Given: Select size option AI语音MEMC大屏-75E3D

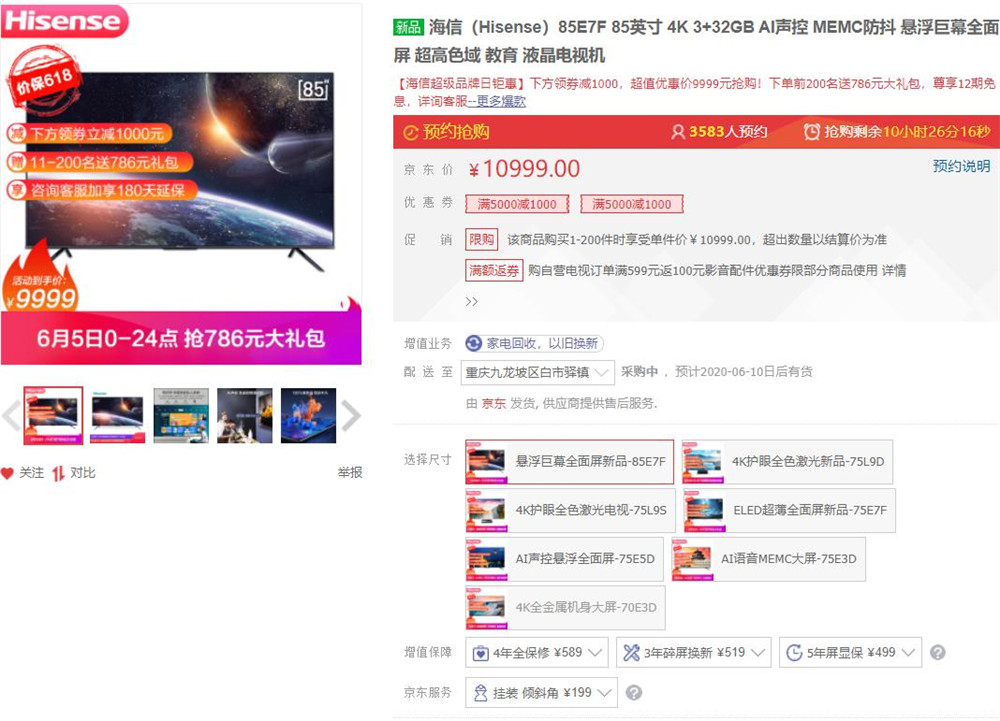Looking at the screenshot, I should (x=768, y=559).
